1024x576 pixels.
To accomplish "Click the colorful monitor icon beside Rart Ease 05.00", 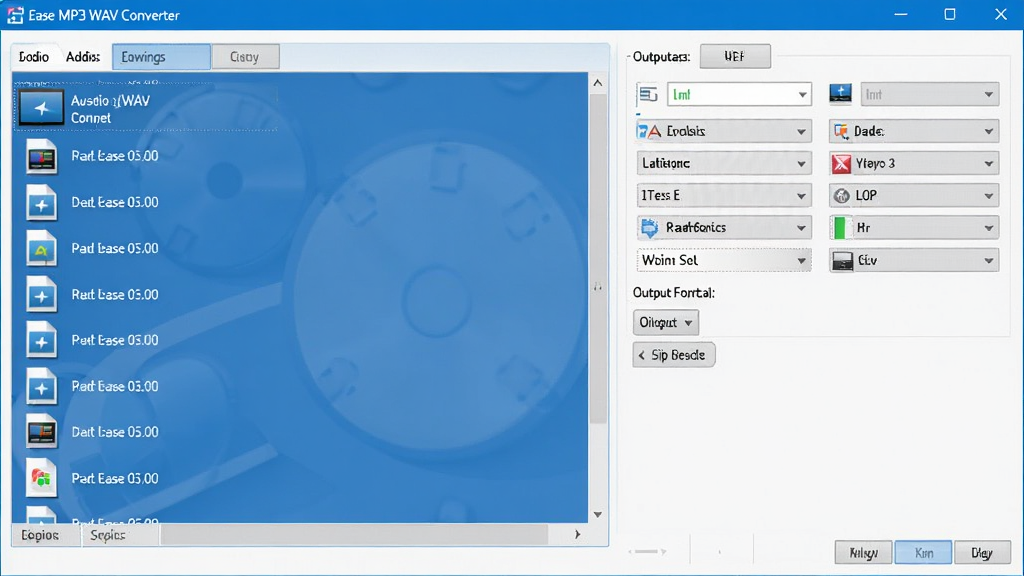I will point(41,157).
